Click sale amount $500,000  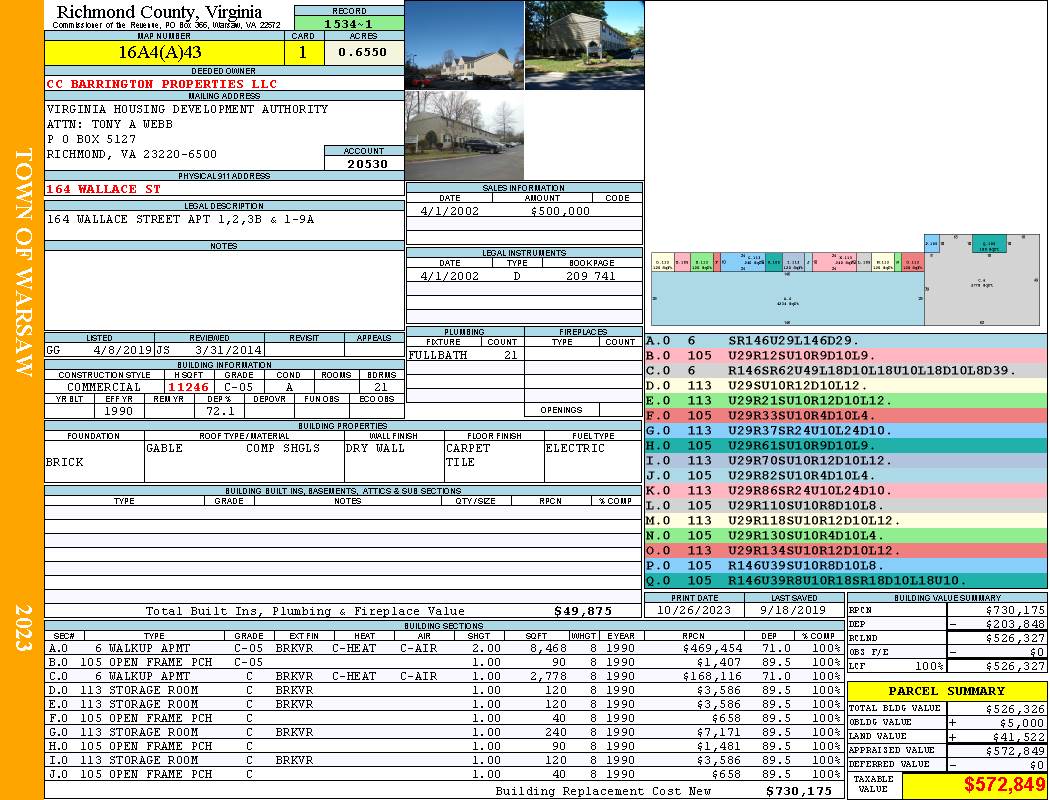[x=560, y=211]
